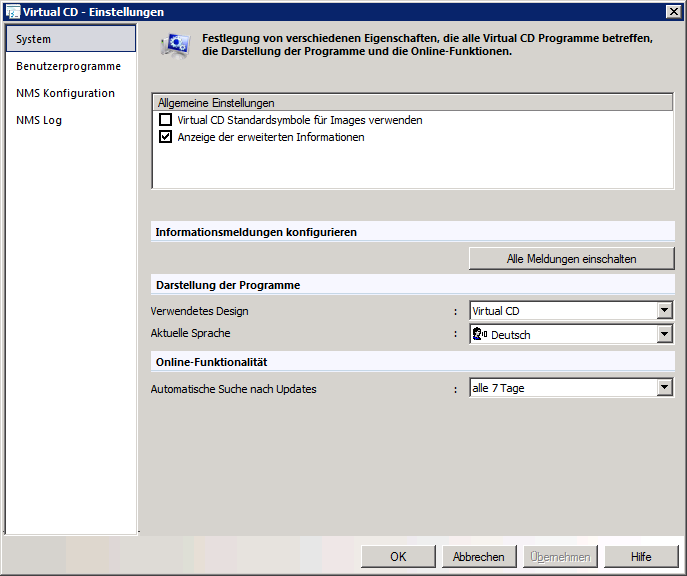Viewport: 687px width, 576px height.
Task: Click the Abbrechen button
Action: (x=479, y=557)
